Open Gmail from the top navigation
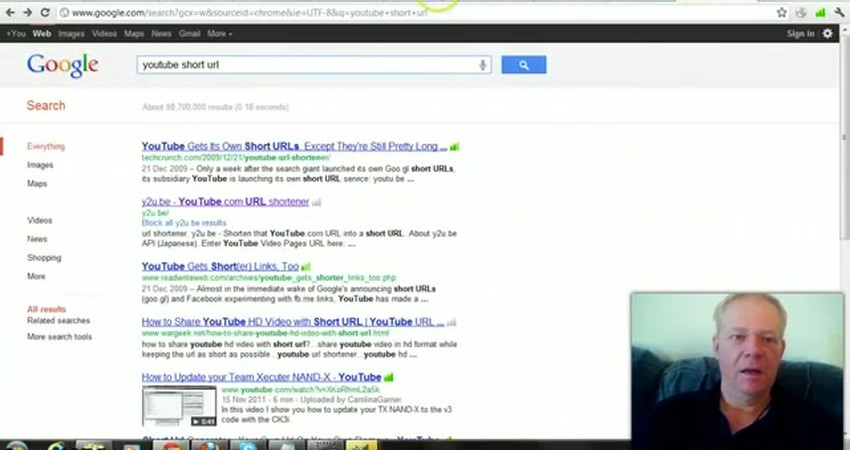Viewport: 850px width, 450px height. (x=189, y=34)
